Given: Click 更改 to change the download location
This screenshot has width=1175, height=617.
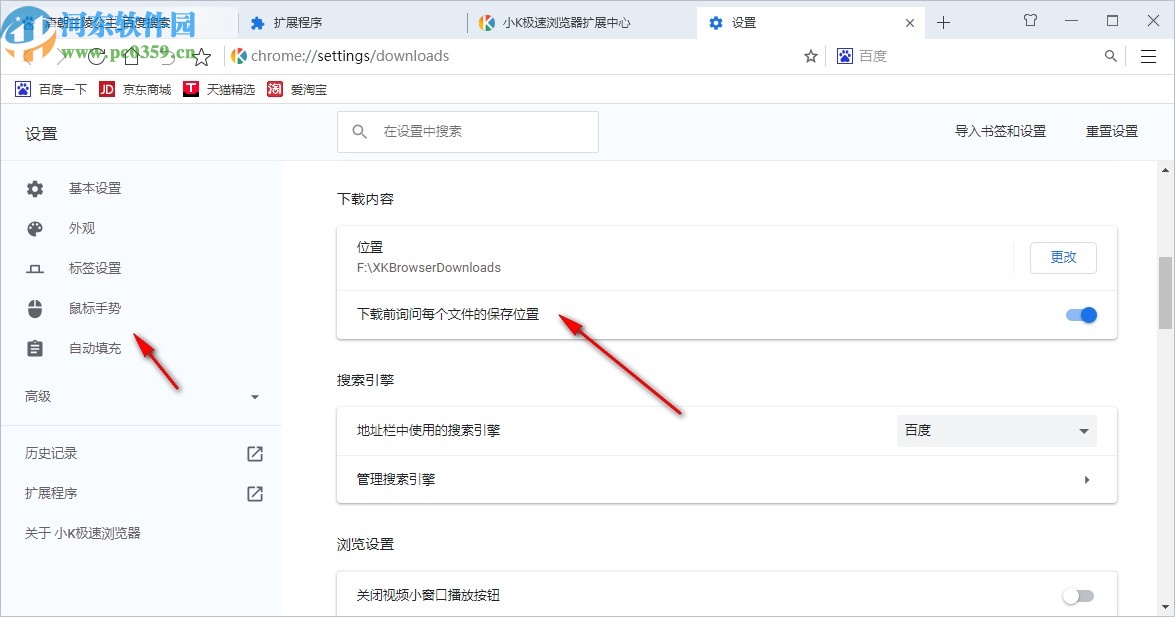Looking at the screenshot, I should click(x=1062, y=257).
